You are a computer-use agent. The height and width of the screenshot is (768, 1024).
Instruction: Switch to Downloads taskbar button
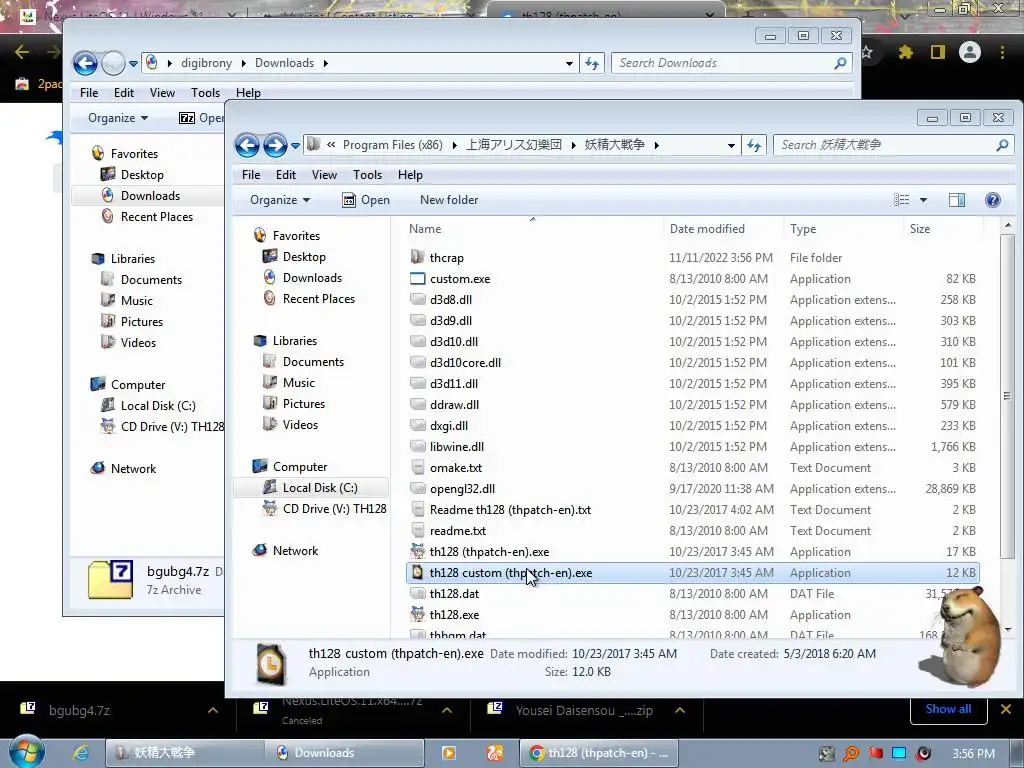[344, 753]
